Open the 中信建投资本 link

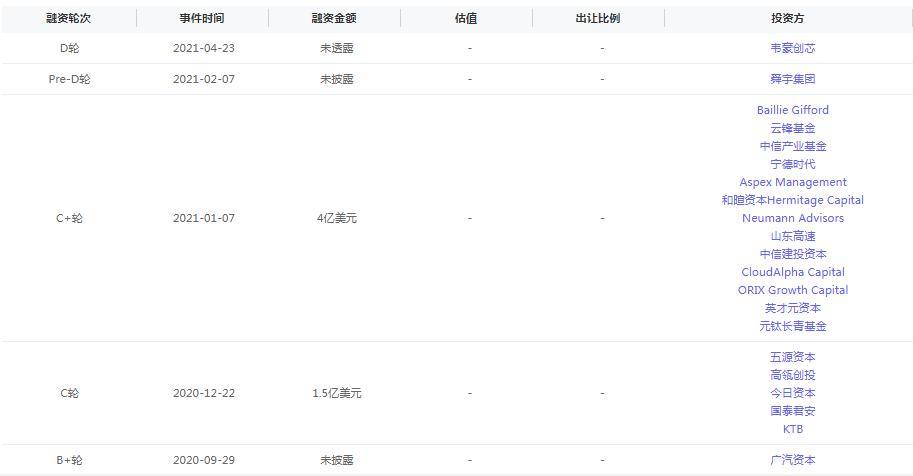[792, 254]
